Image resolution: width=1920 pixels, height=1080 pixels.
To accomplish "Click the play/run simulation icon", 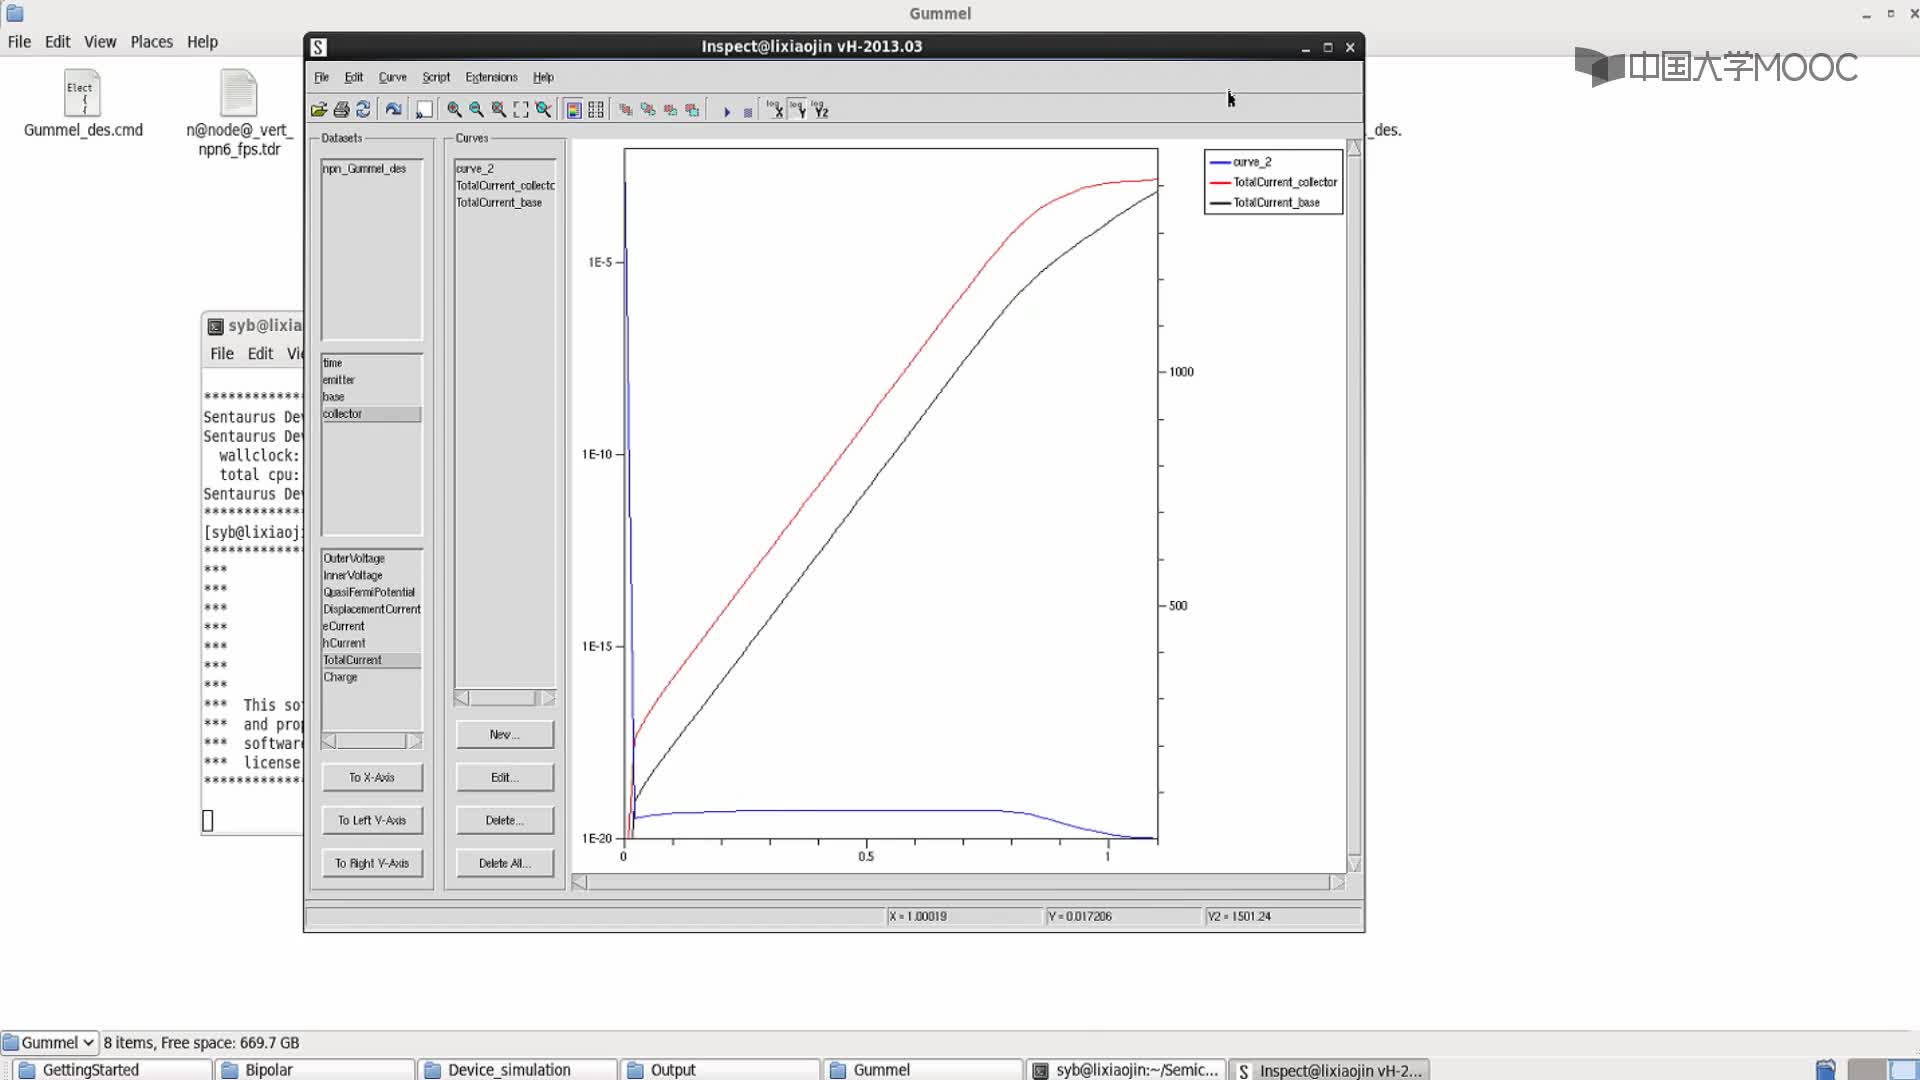I will click(x=725, y=109).
